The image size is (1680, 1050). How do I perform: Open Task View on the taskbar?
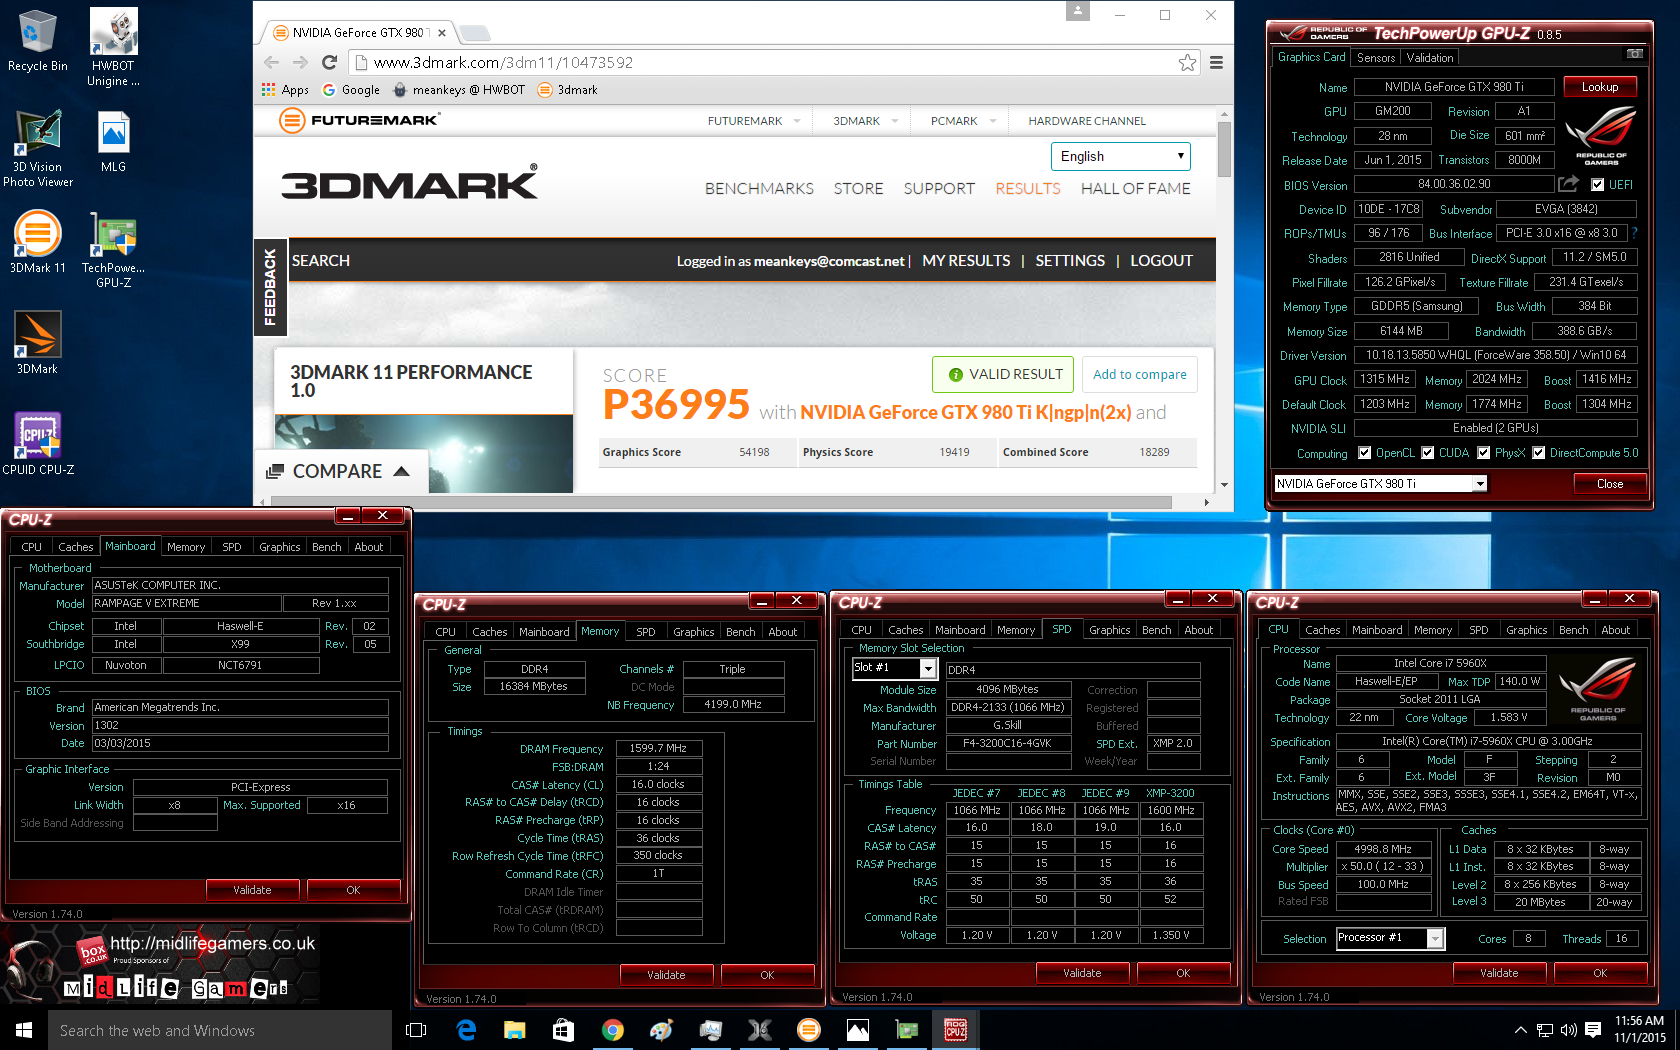(x=416, y=1030)
